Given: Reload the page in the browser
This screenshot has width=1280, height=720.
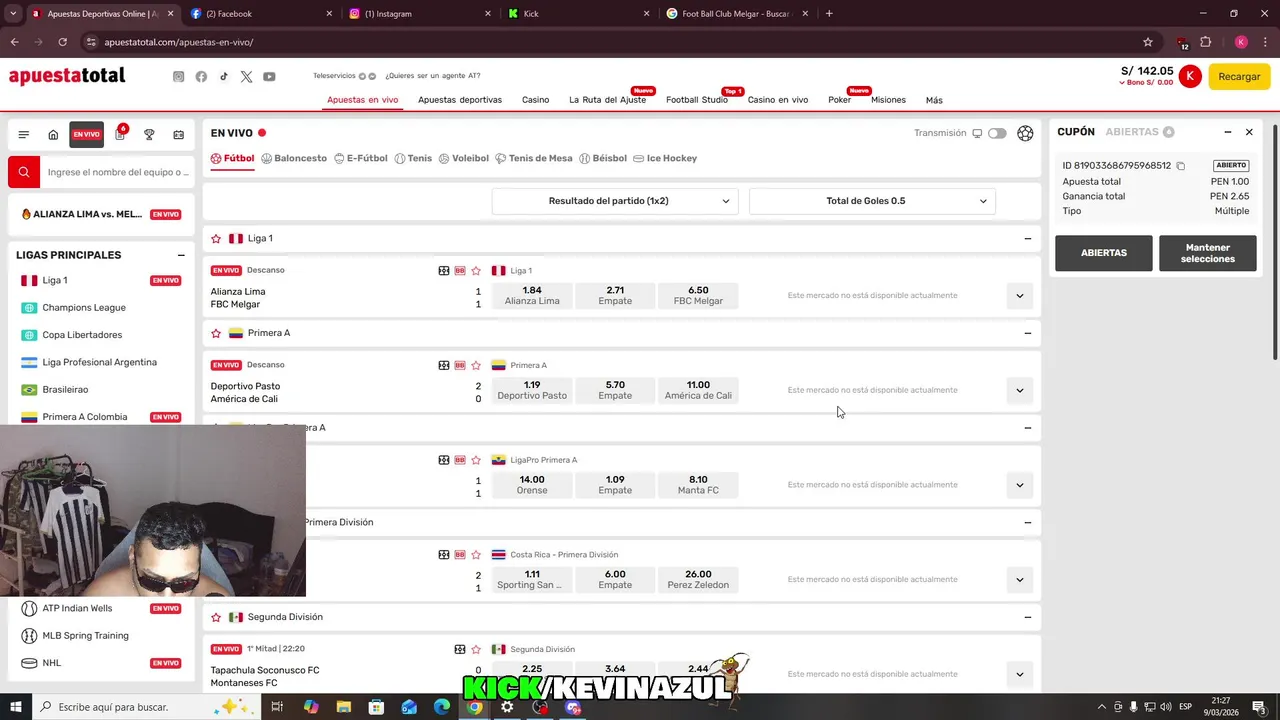Looking at the screenshot, I should pyautogui.click(x=62, y=42).
